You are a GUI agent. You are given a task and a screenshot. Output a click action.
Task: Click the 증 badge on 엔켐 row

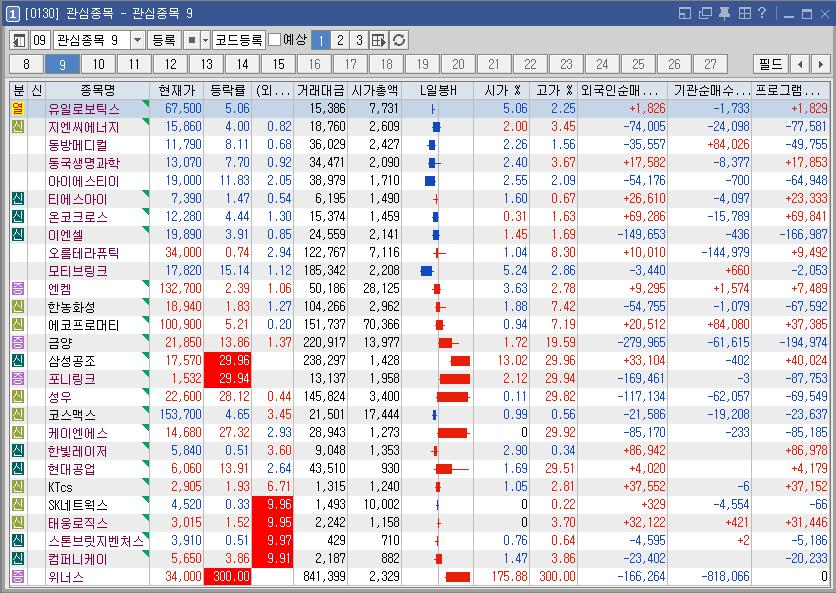pos(18,289)
